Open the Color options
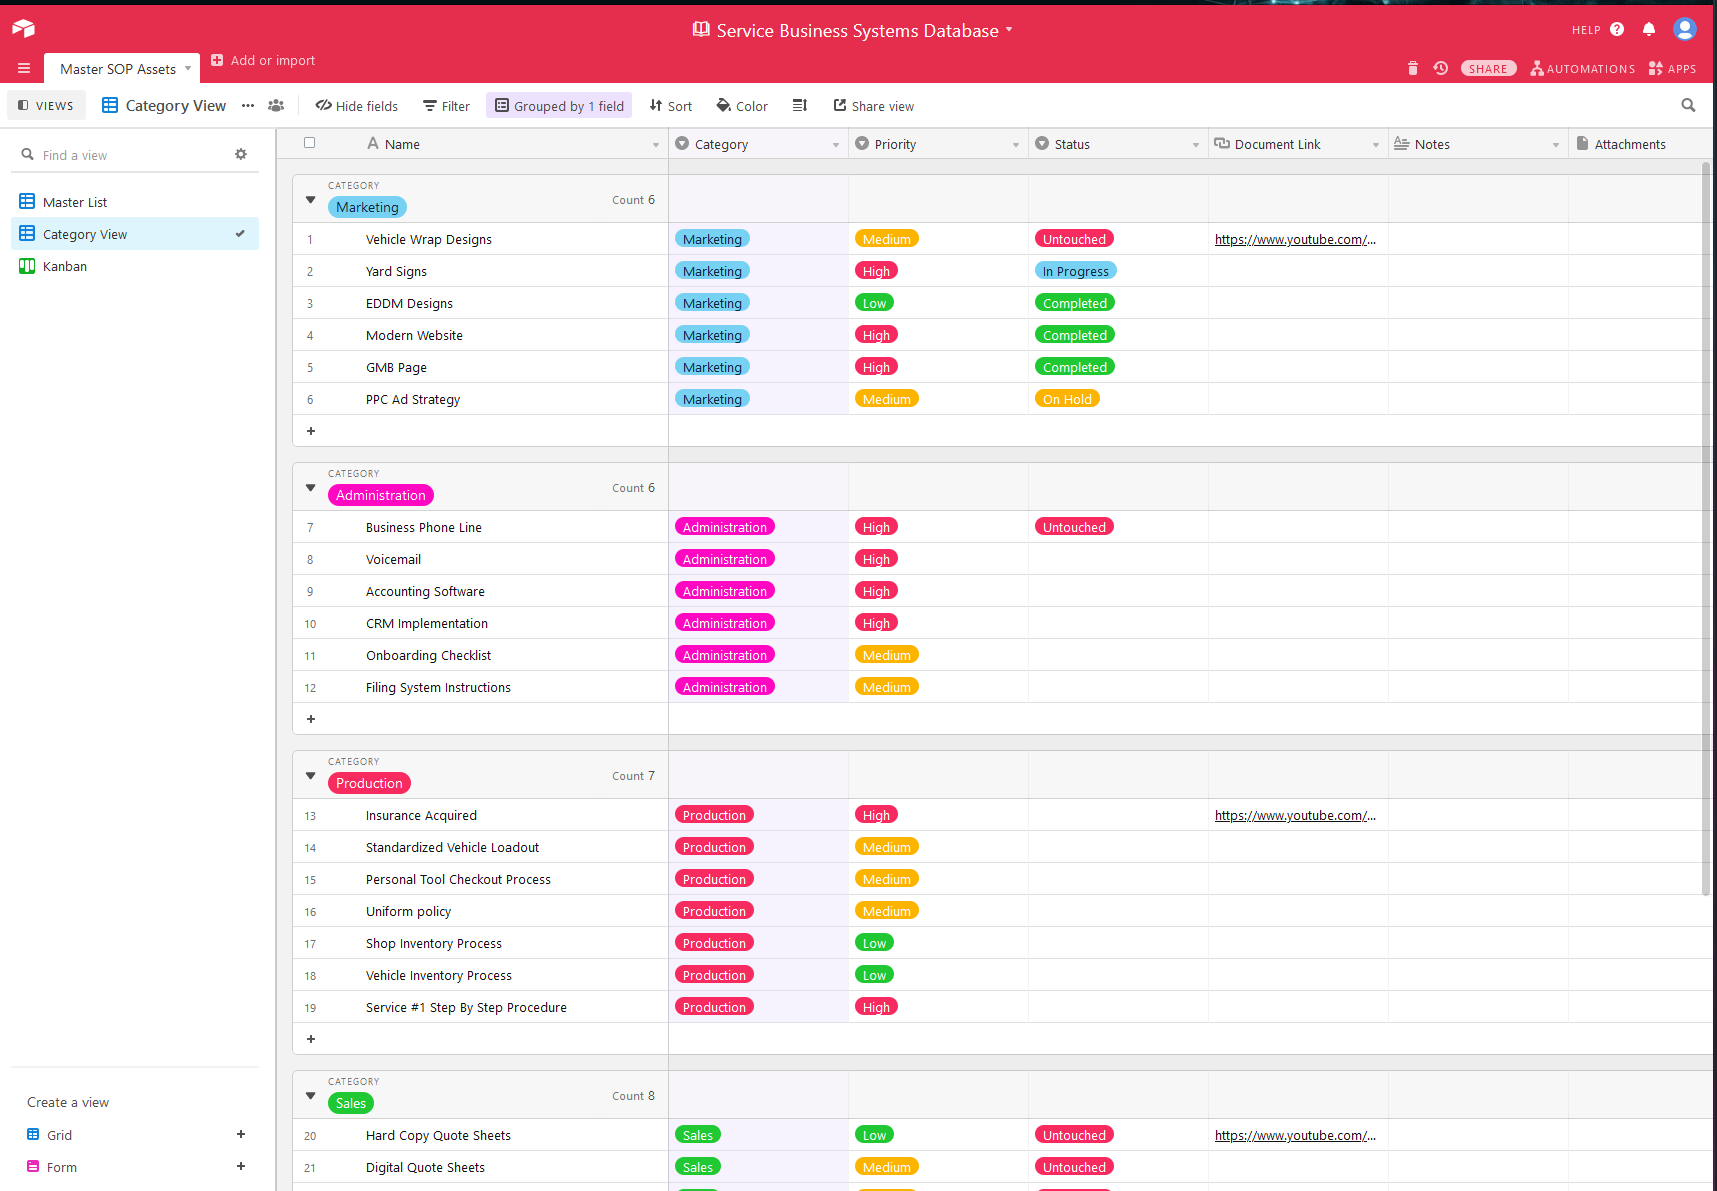 point(742,106)
